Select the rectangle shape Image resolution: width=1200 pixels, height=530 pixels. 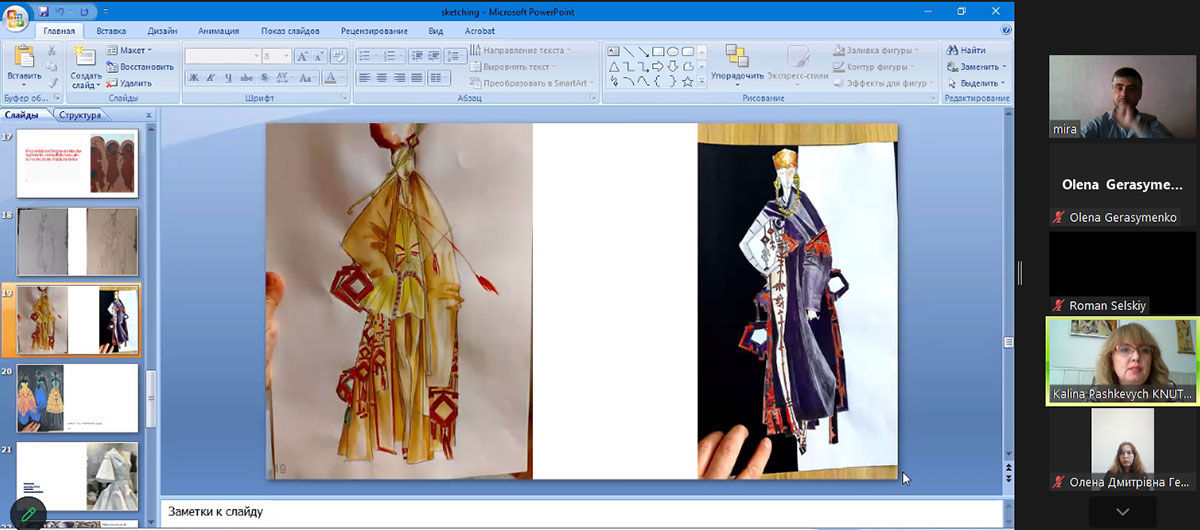coord(658,51)
